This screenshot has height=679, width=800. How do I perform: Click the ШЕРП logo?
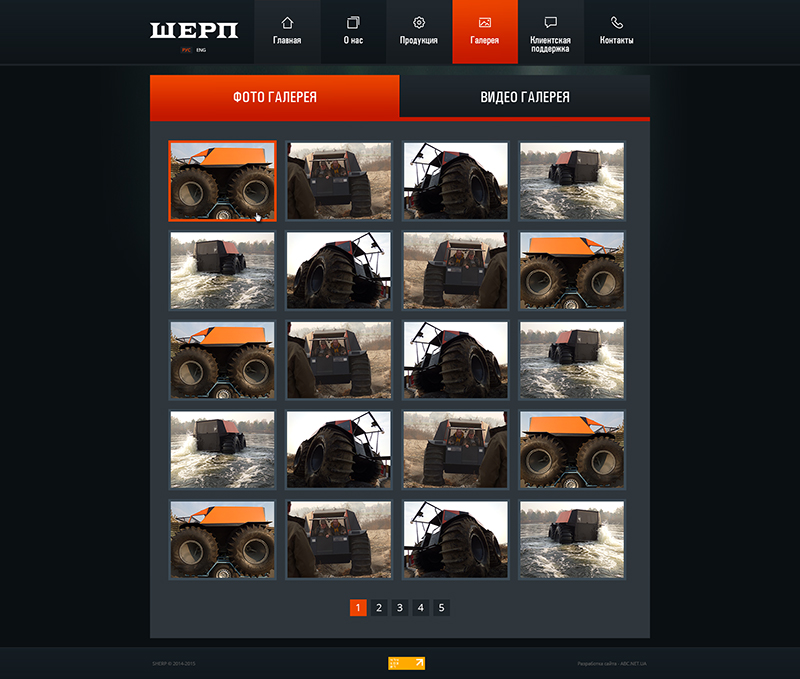click(x=194, y=31)
